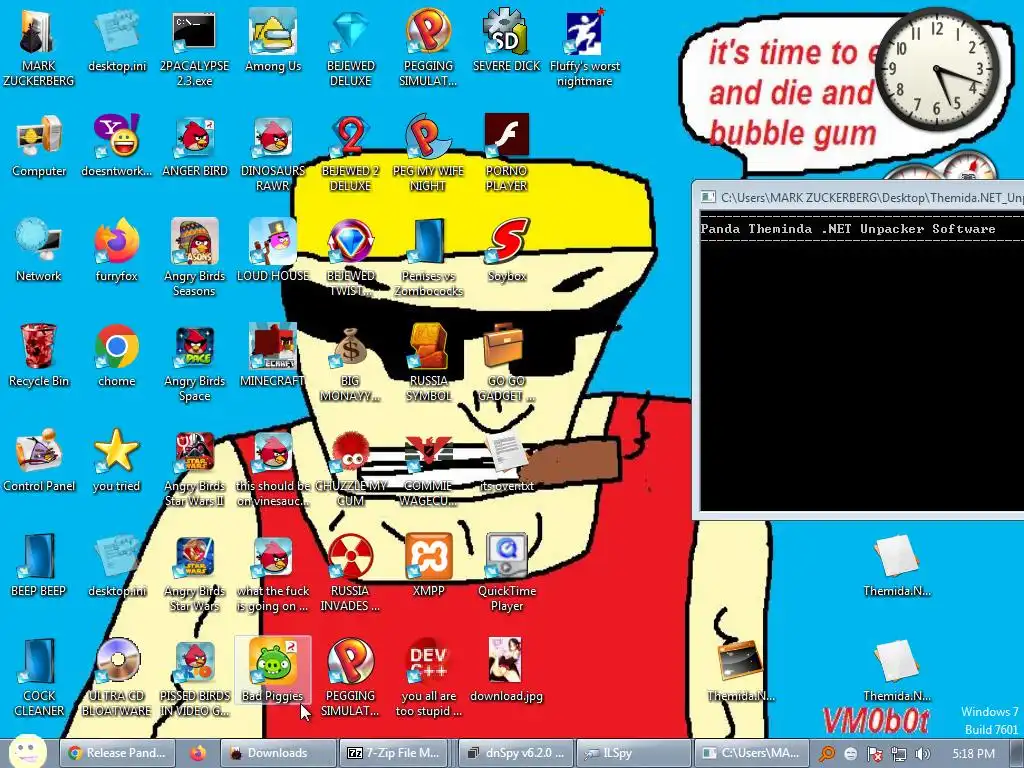Switch to ILSpy taskbar button
This screenshot has width=1024, height=768.
633,753
